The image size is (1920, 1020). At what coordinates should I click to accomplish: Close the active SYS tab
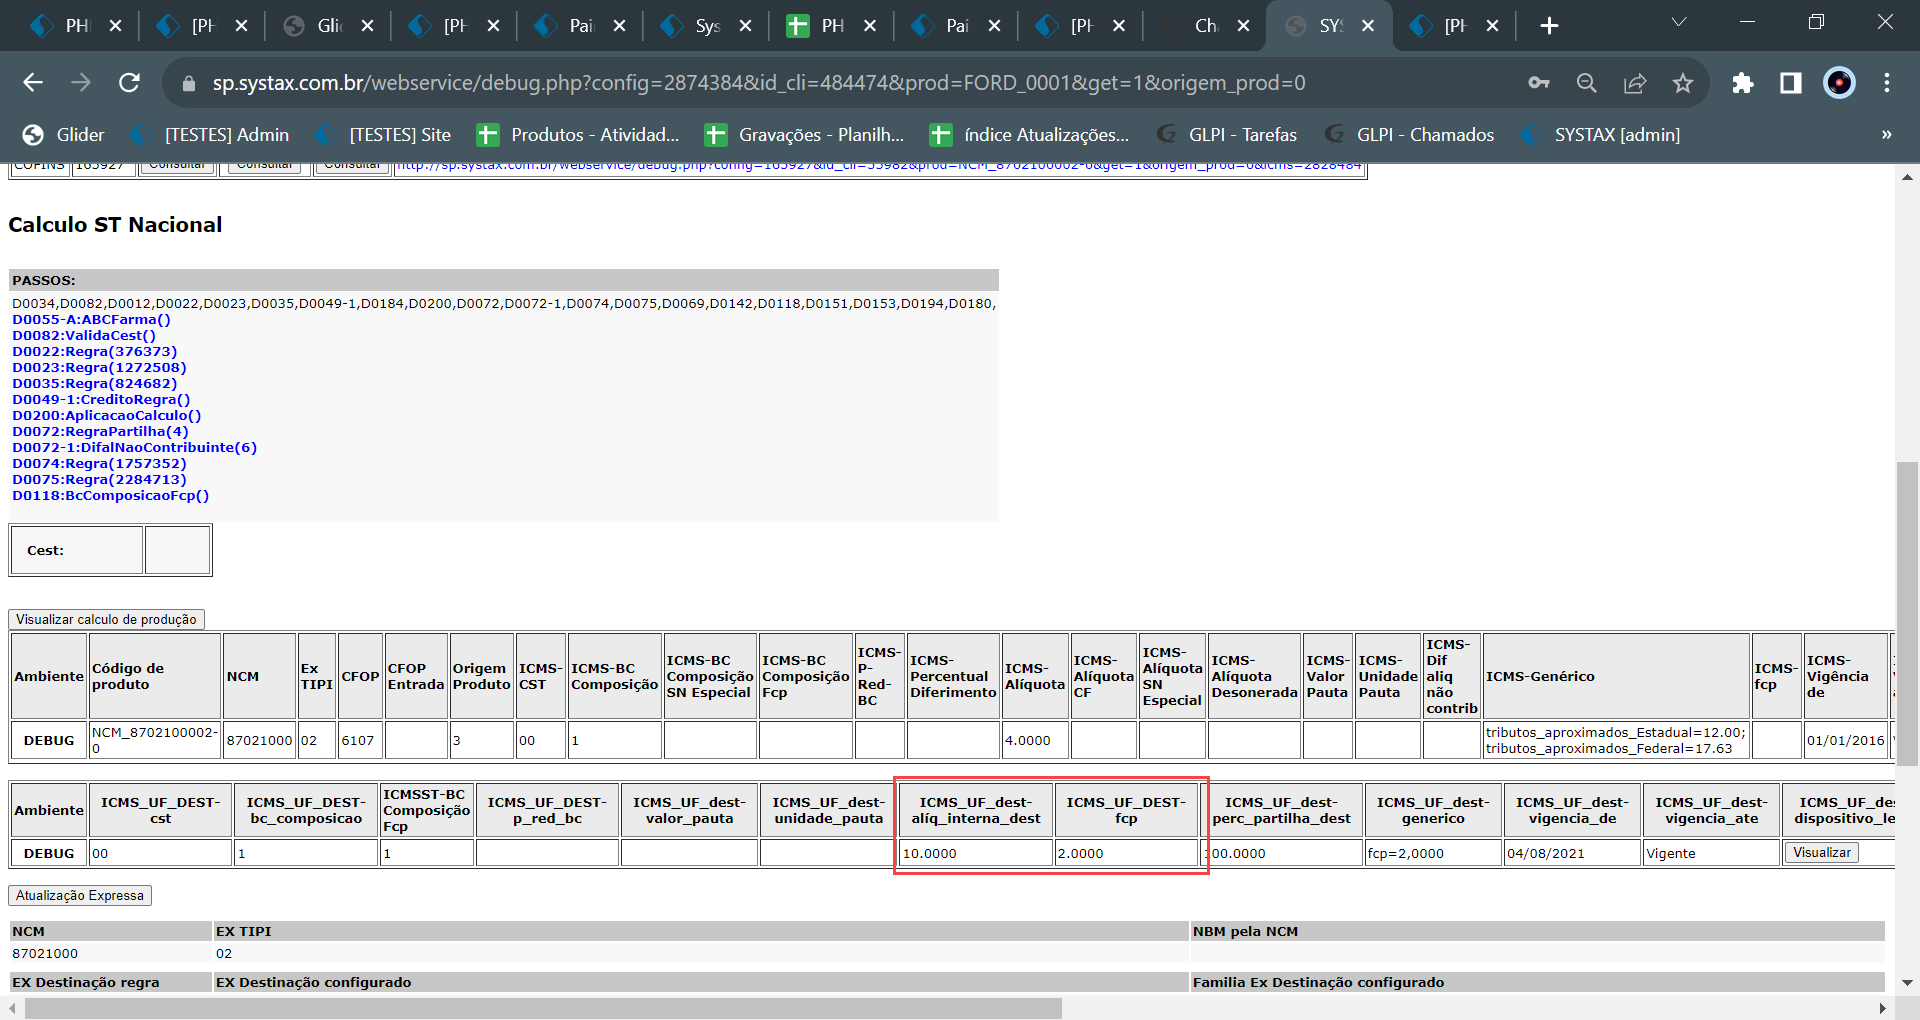point(1368,26)
